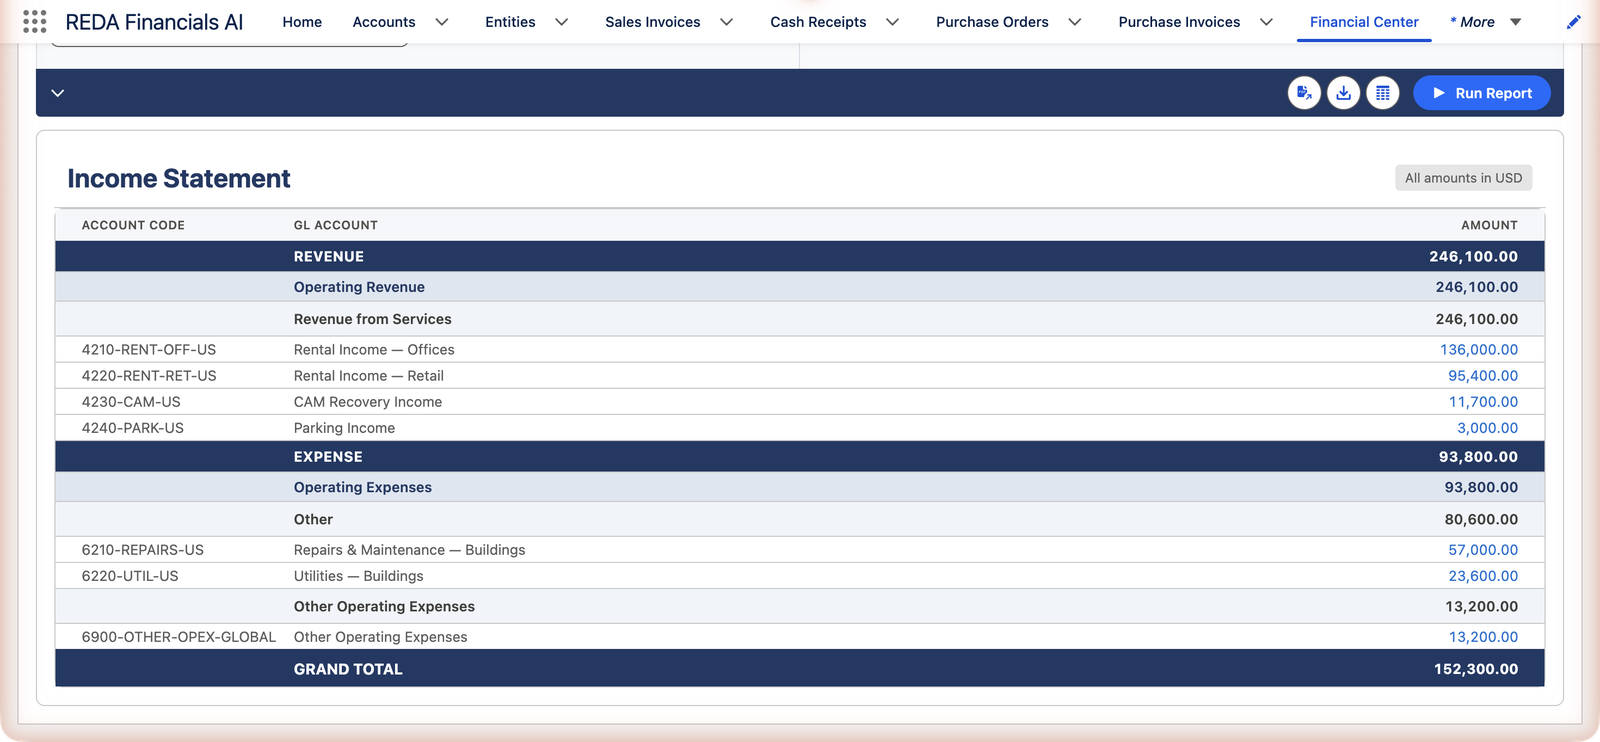Viewport: 1600px width, 742px height.
Task: Click the table grid view icon
Action: [x=1382, y=93]
